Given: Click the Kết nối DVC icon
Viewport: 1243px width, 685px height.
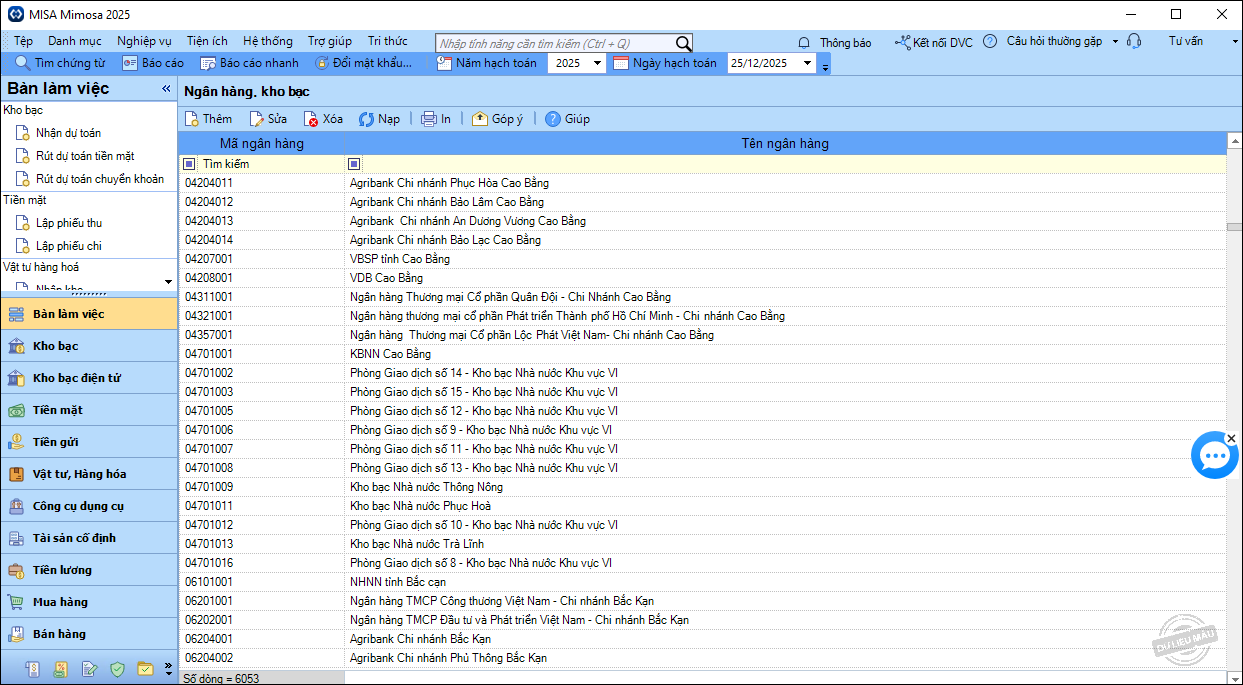Looking at the screenshot, I should click(x=903, y=42).
